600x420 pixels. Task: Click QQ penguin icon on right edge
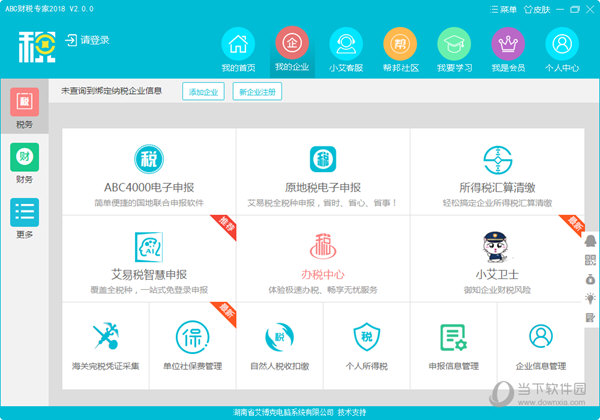click(590, 241)
